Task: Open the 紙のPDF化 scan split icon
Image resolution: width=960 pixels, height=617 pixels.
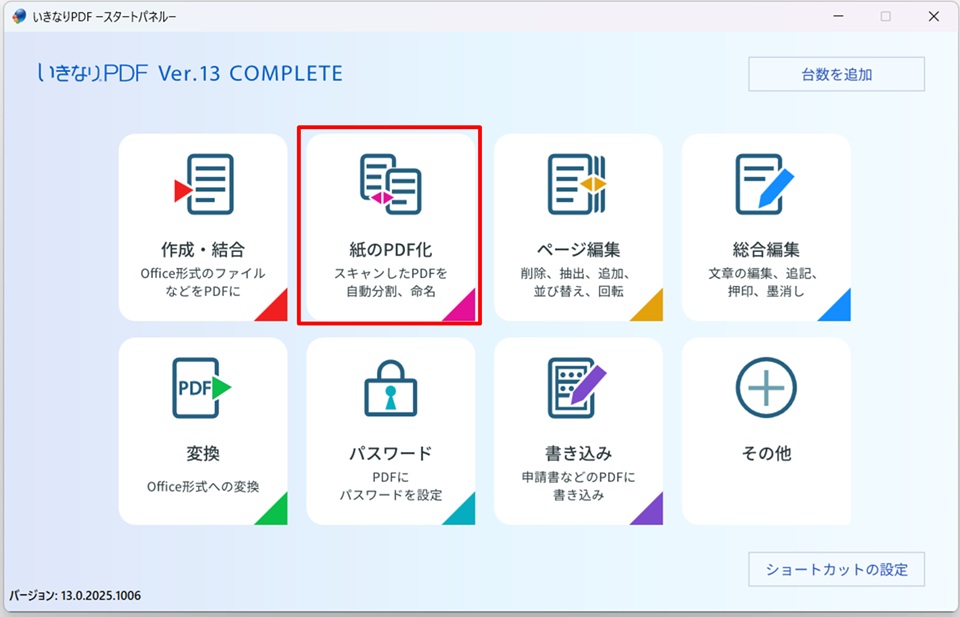Action: coord(390,184)
